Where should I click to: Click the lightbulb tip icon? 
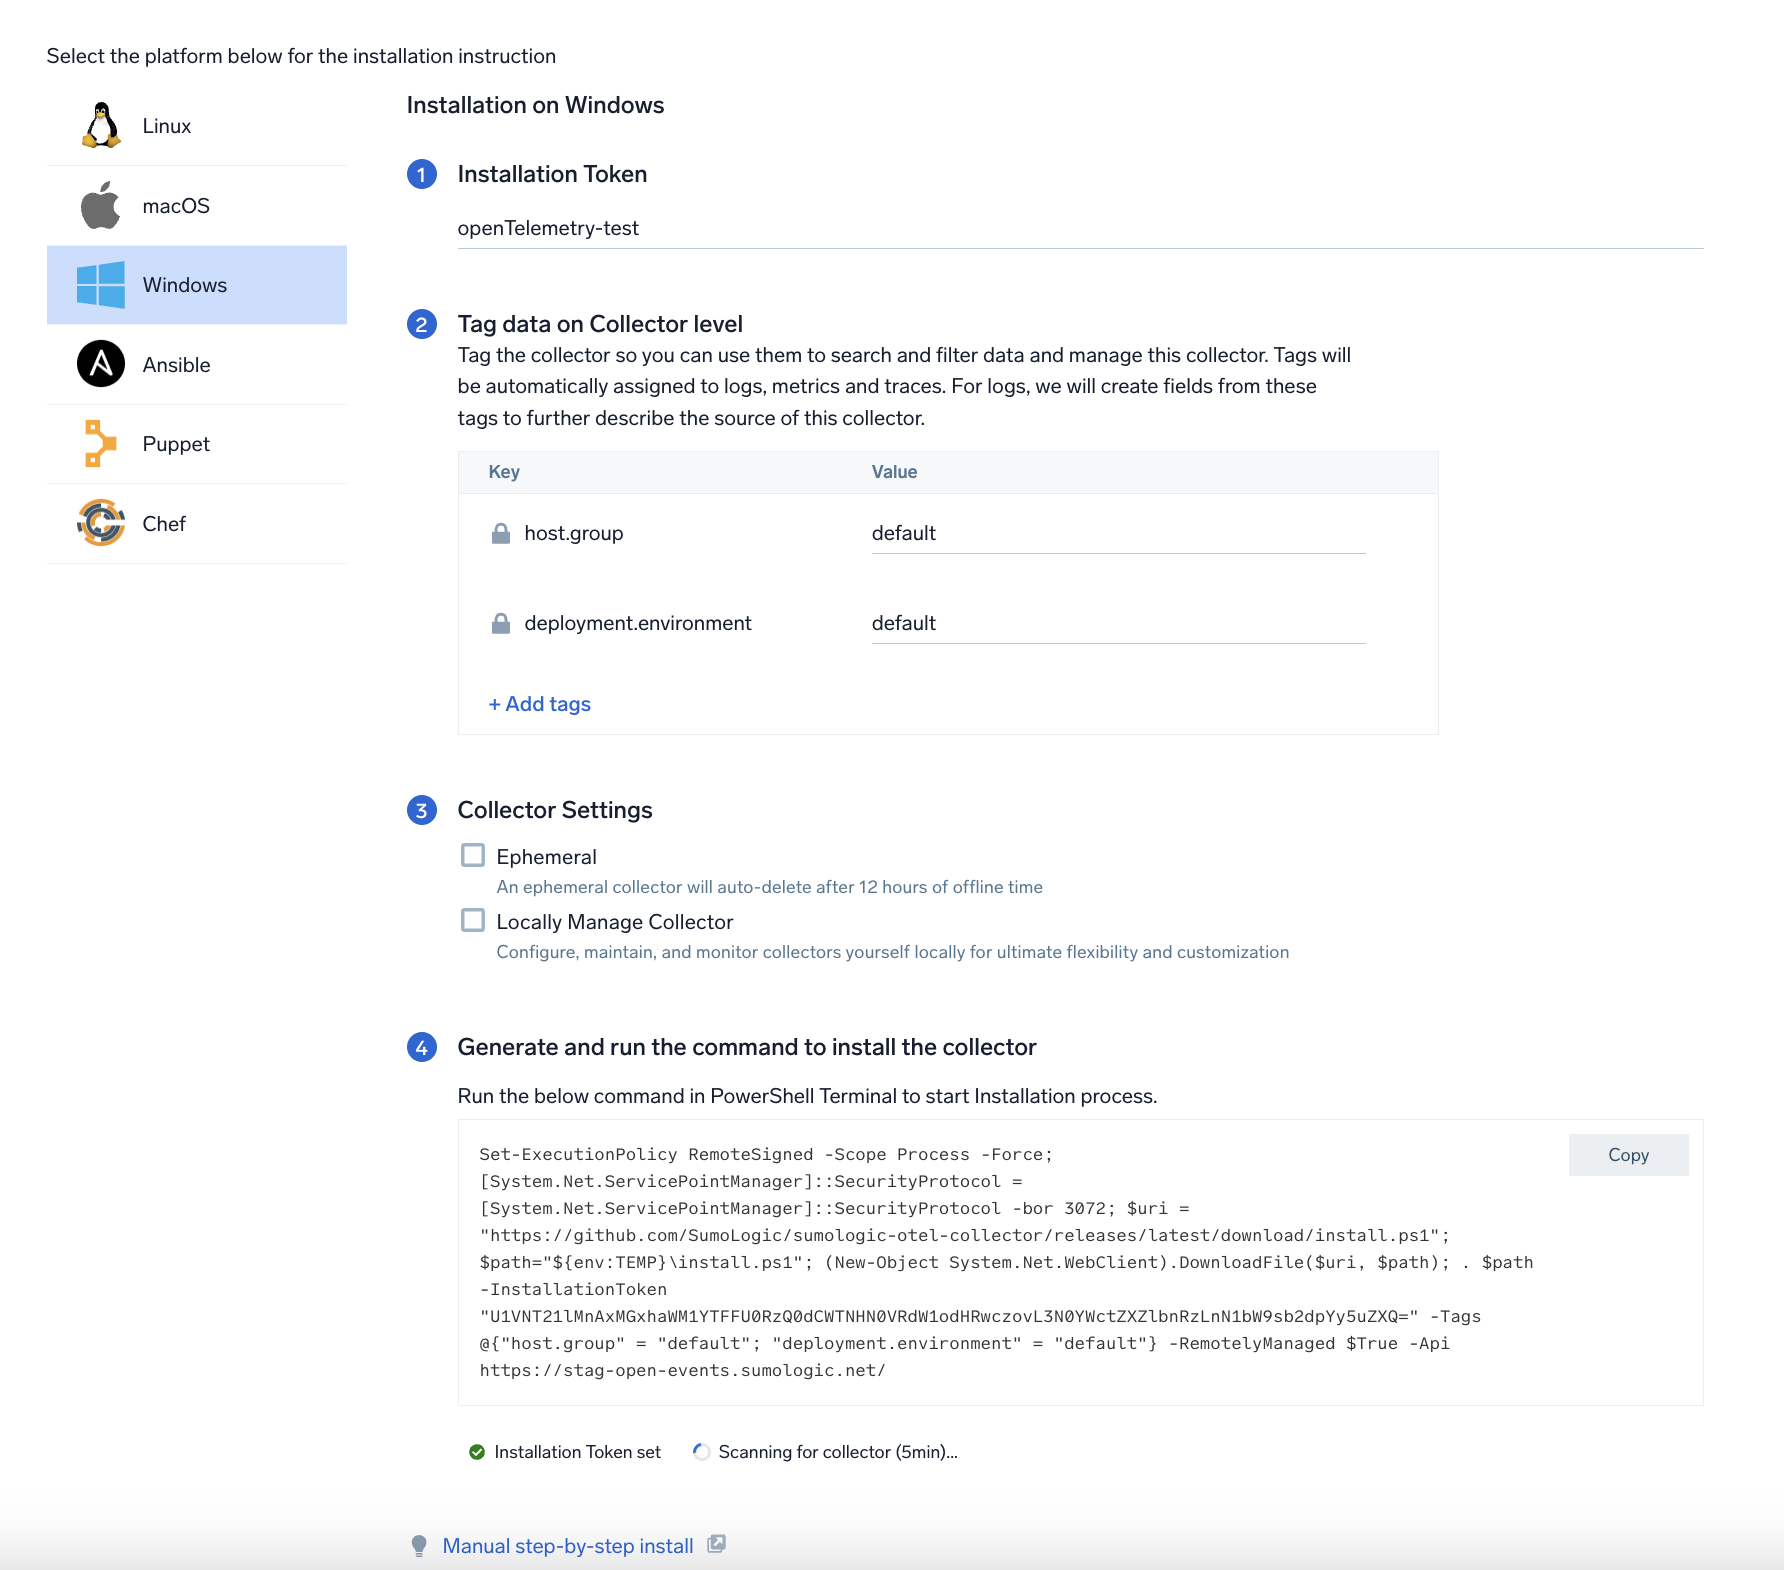(x=419, y=1546)
